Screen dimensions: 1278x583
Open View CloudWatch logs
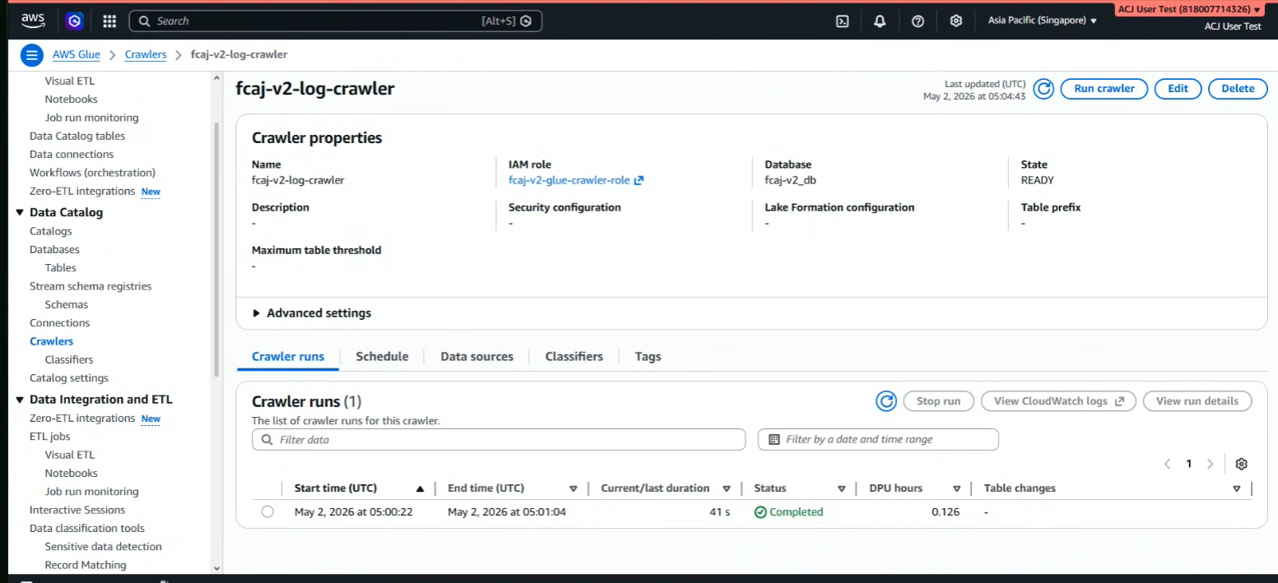point(1058,401)
